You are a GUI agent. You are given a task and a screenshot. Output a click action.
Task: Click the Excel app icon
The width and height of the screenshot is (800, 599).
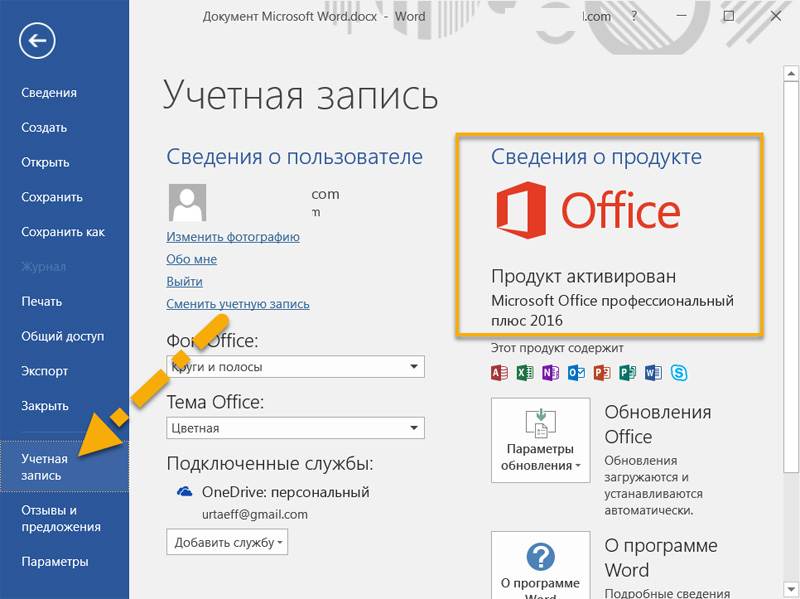[x=525, y=374]
